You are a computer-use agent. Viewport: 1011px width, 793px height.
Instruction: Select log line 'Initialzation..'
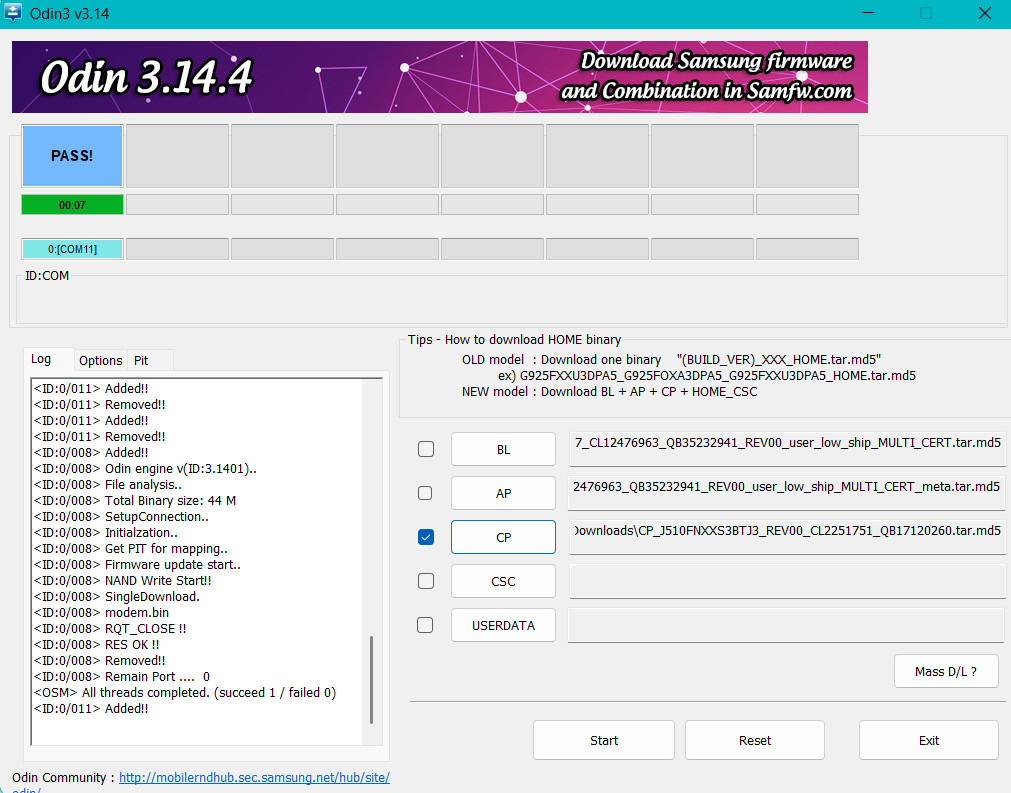[x=106, y=533]
